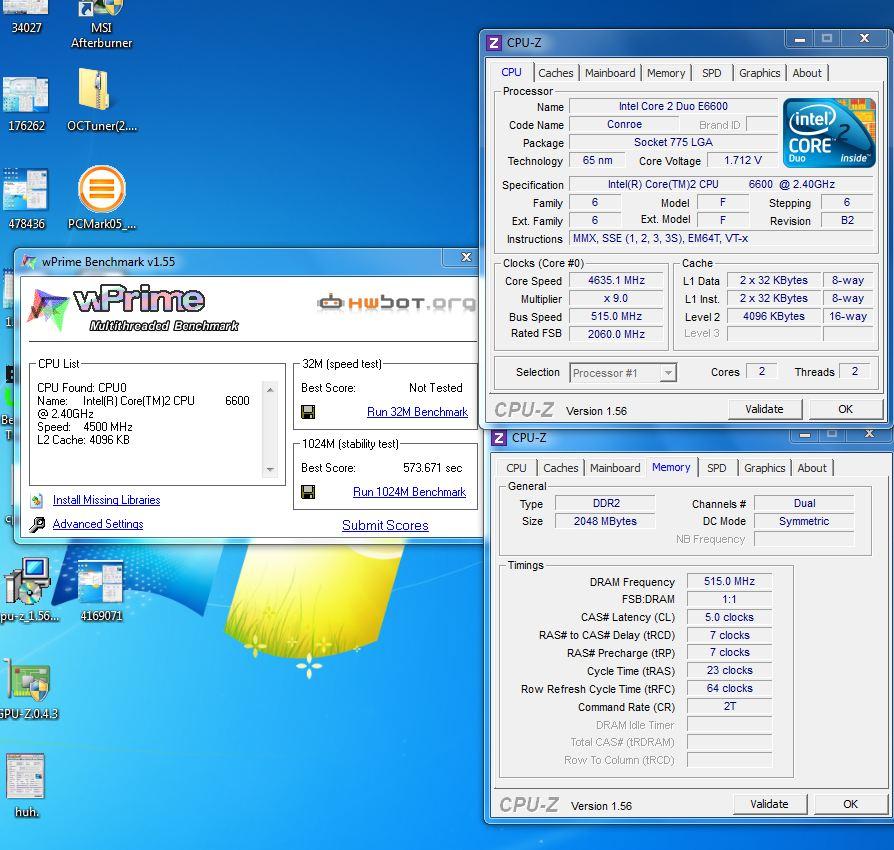
Task: Click the wPrime title bar app icon
Action: point(29,262)
